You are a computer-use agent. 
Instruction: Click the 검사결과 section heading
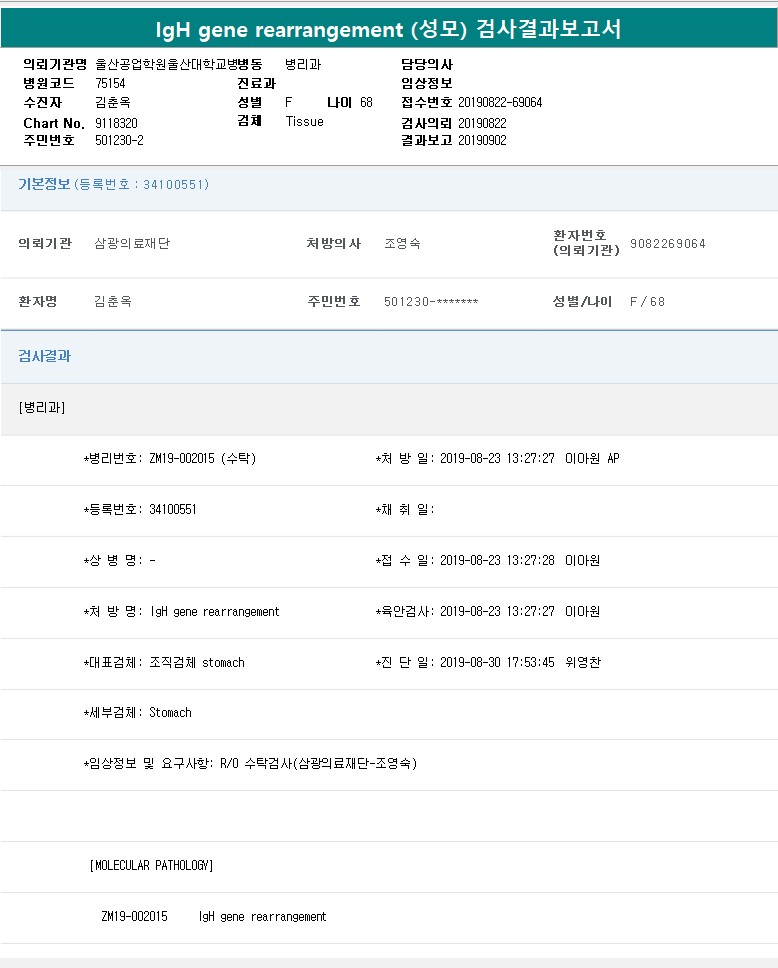[44, 356]
